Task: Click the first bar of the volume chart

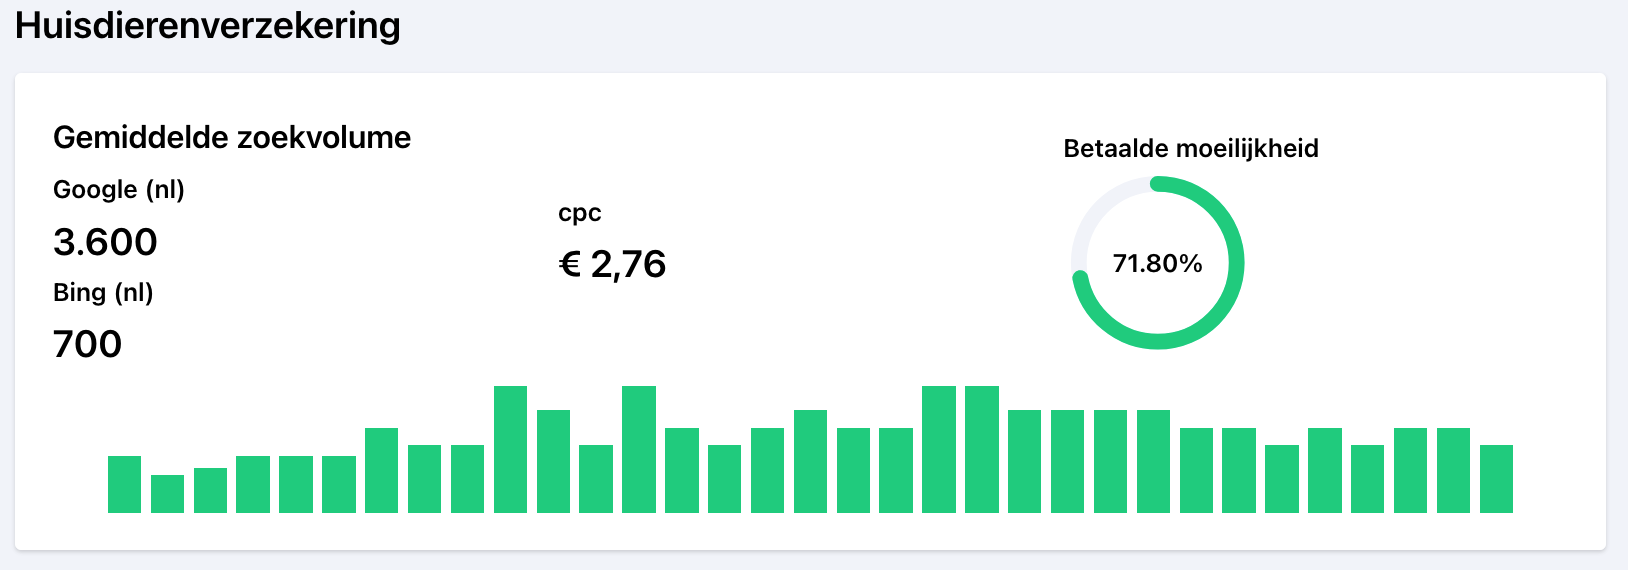Action: pos(124,484)
